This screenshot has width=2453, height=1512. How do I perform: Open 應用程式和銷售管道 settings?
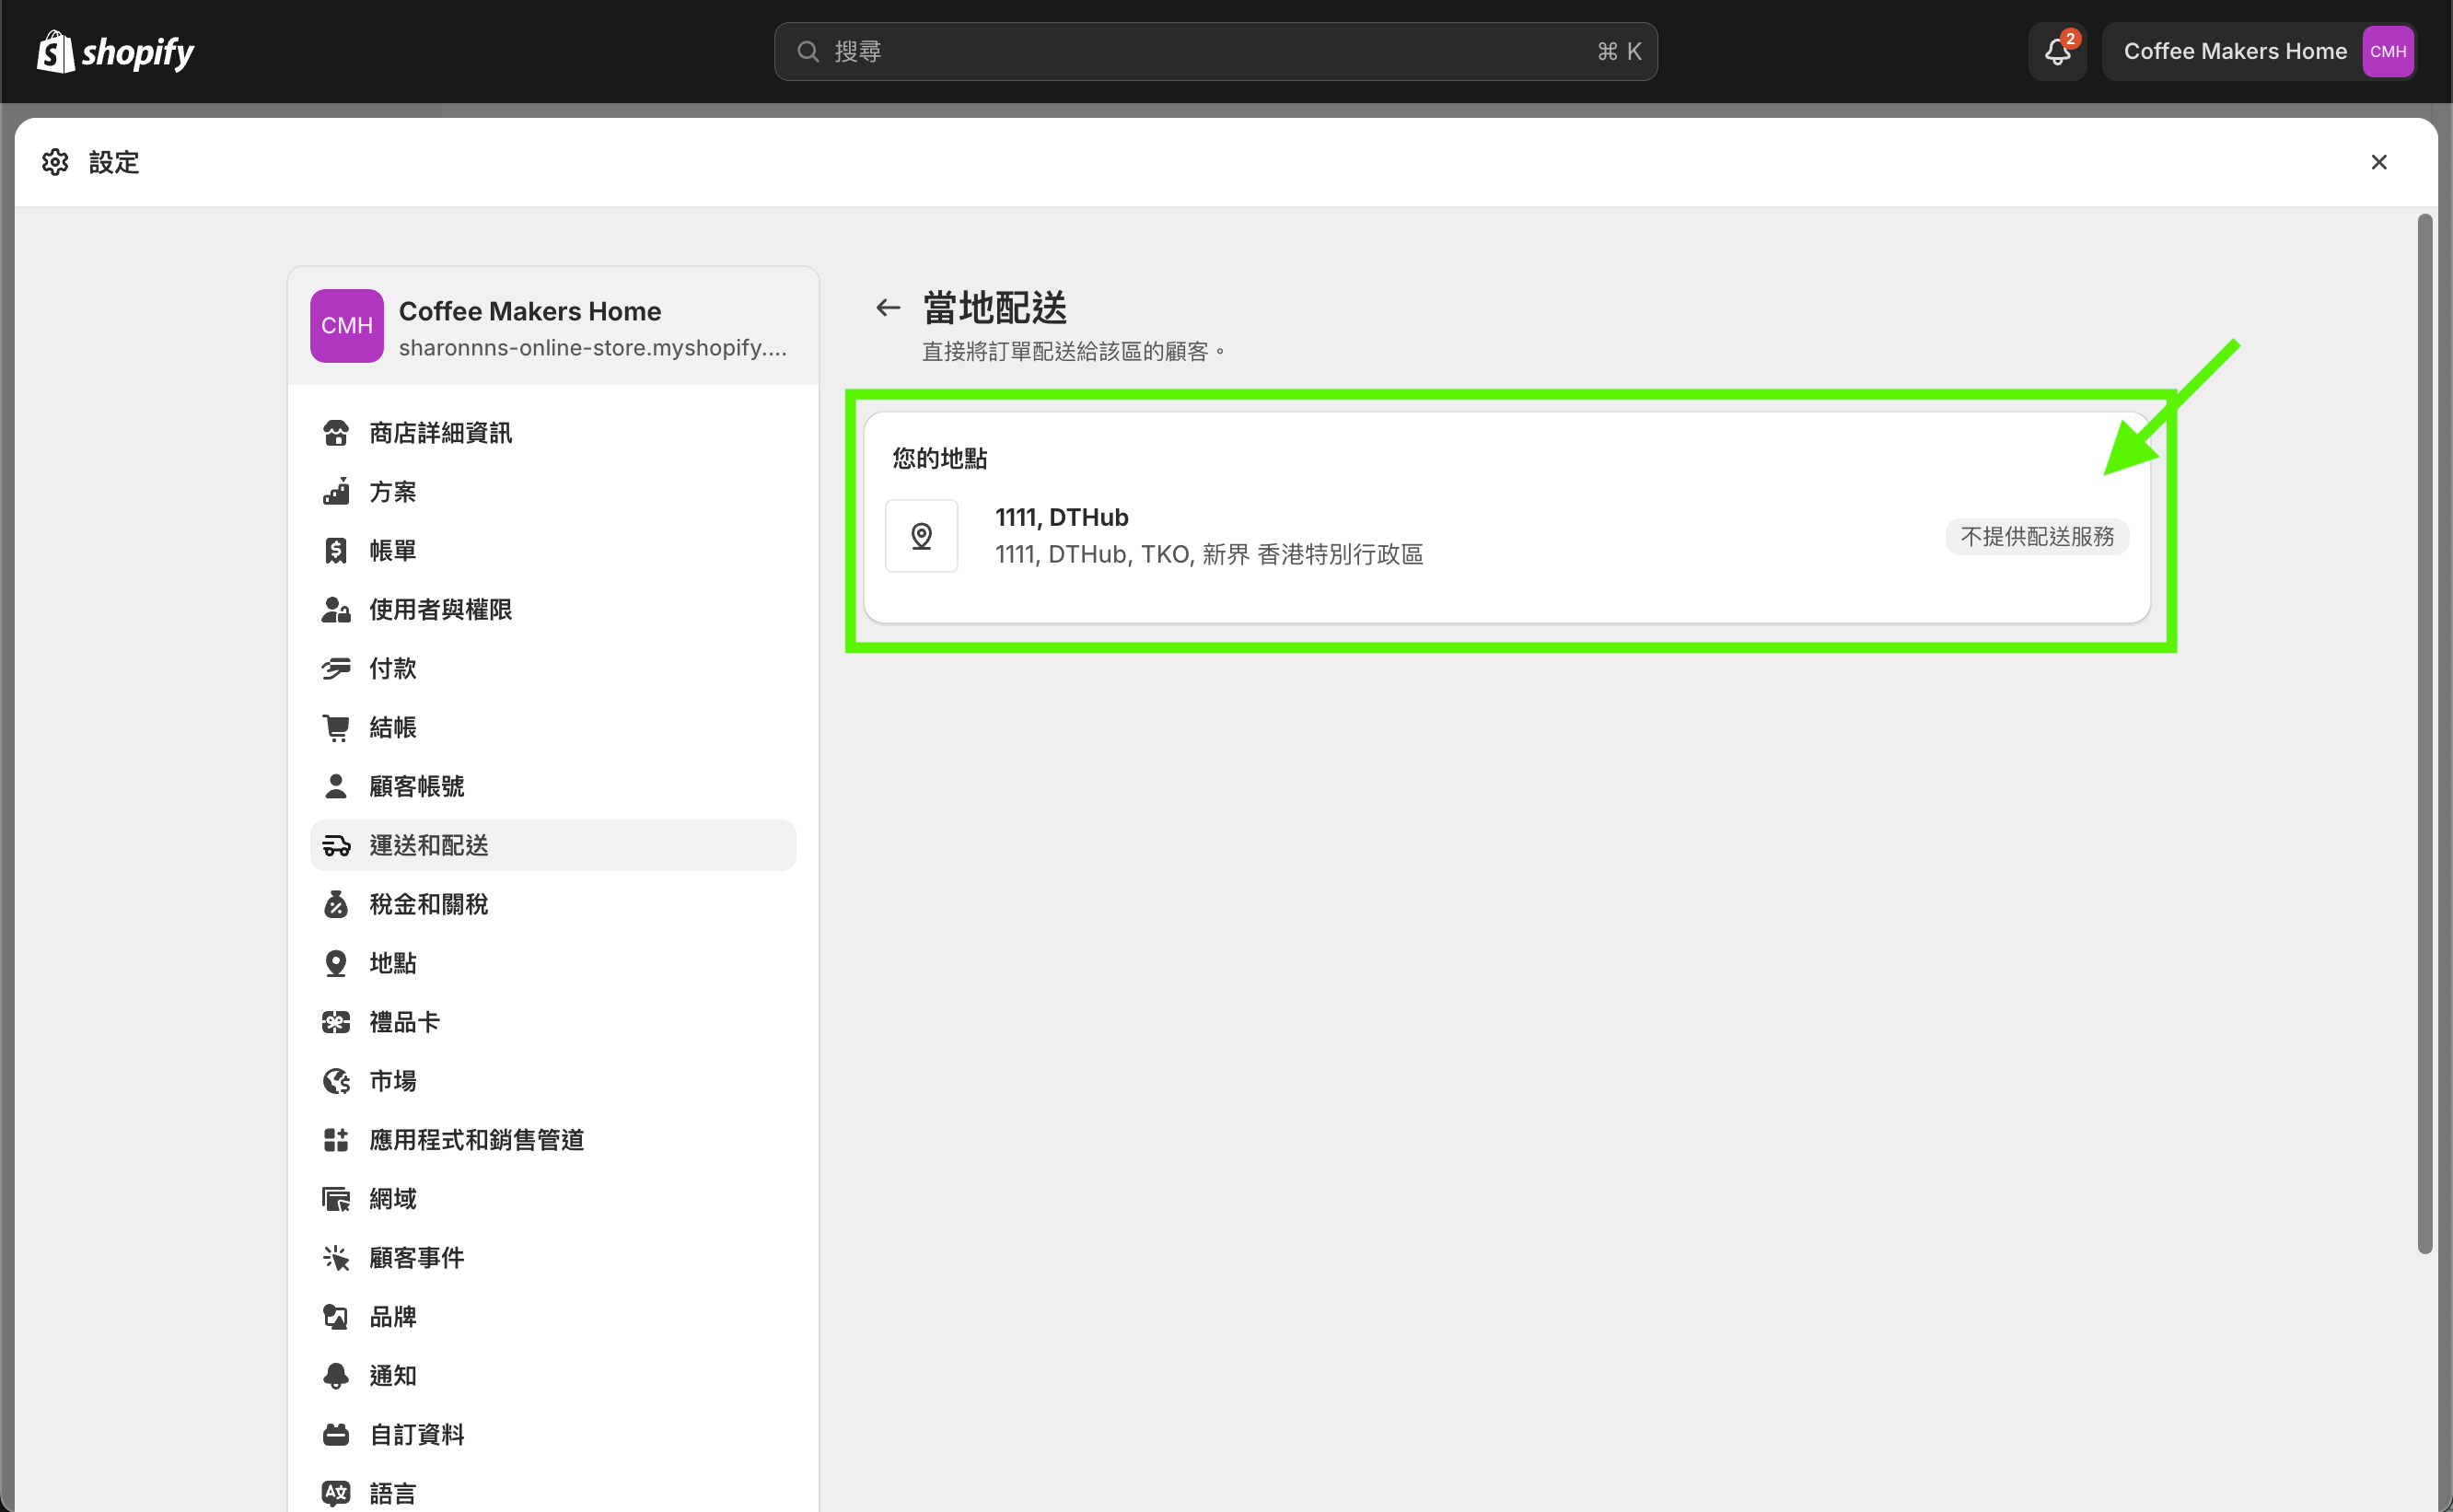click(x=553, y=1141)
